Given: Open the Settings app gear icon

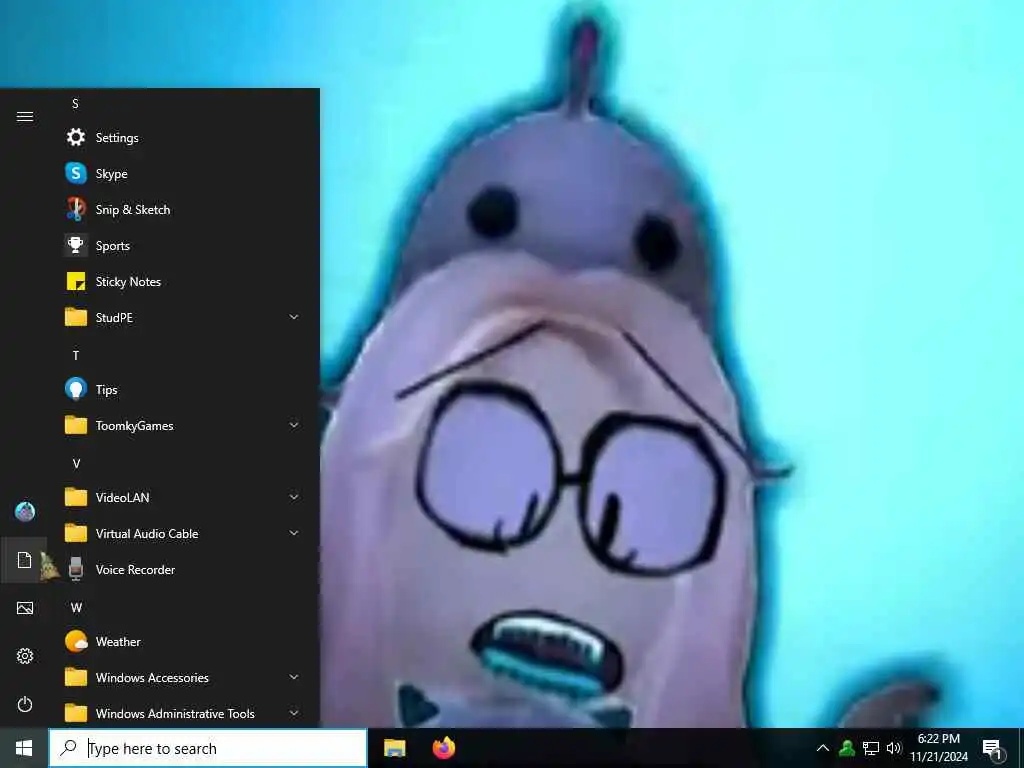Looking at the screenshot, I should point(76,137).
